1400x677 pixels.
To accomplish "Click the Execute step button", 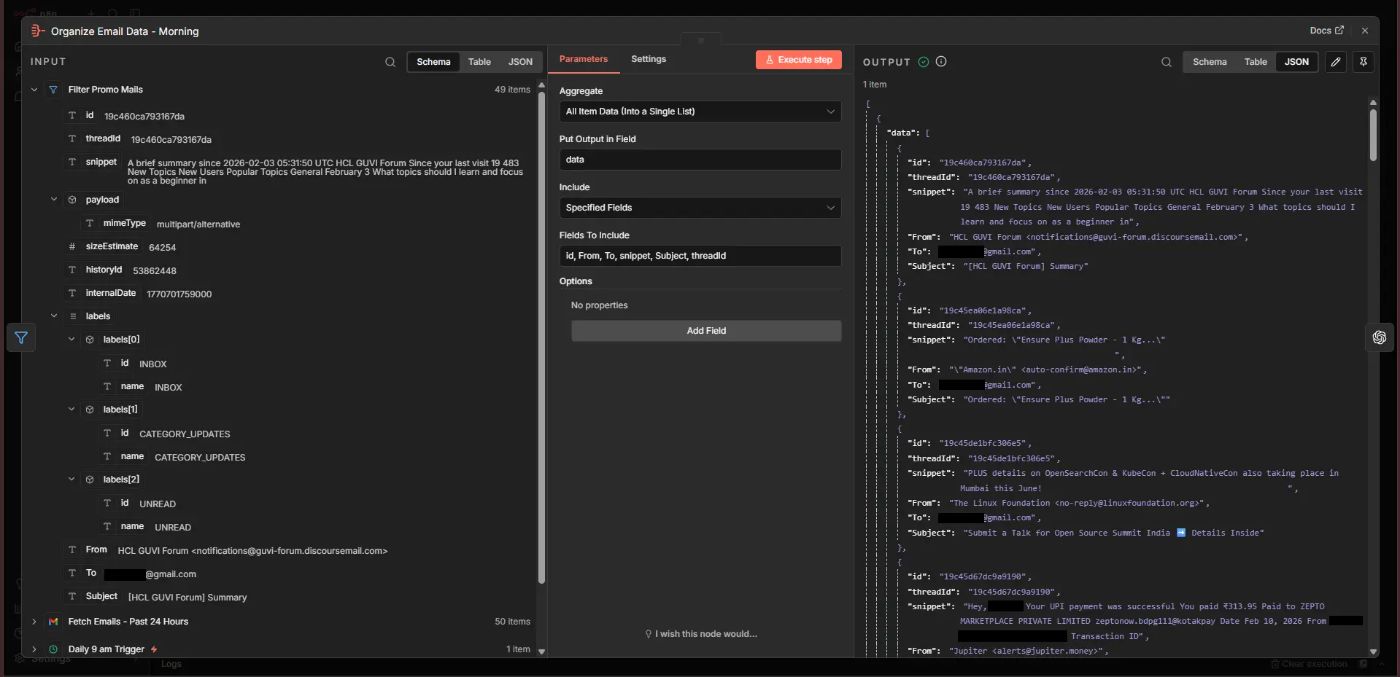I will point(798,60).
